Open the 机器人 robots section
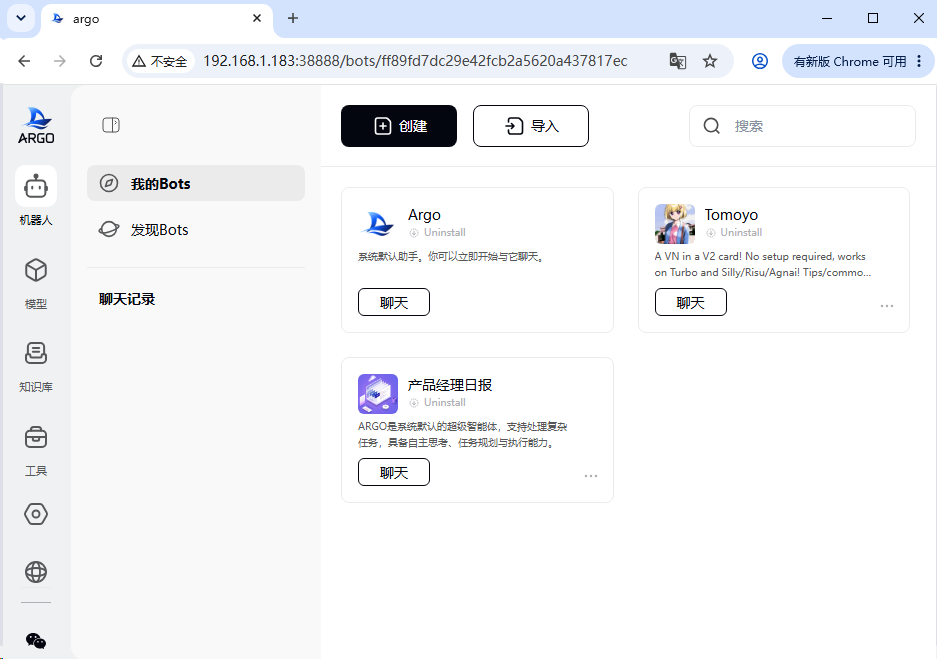This screenshot has height=659, width=937. [x=36, y=196]
